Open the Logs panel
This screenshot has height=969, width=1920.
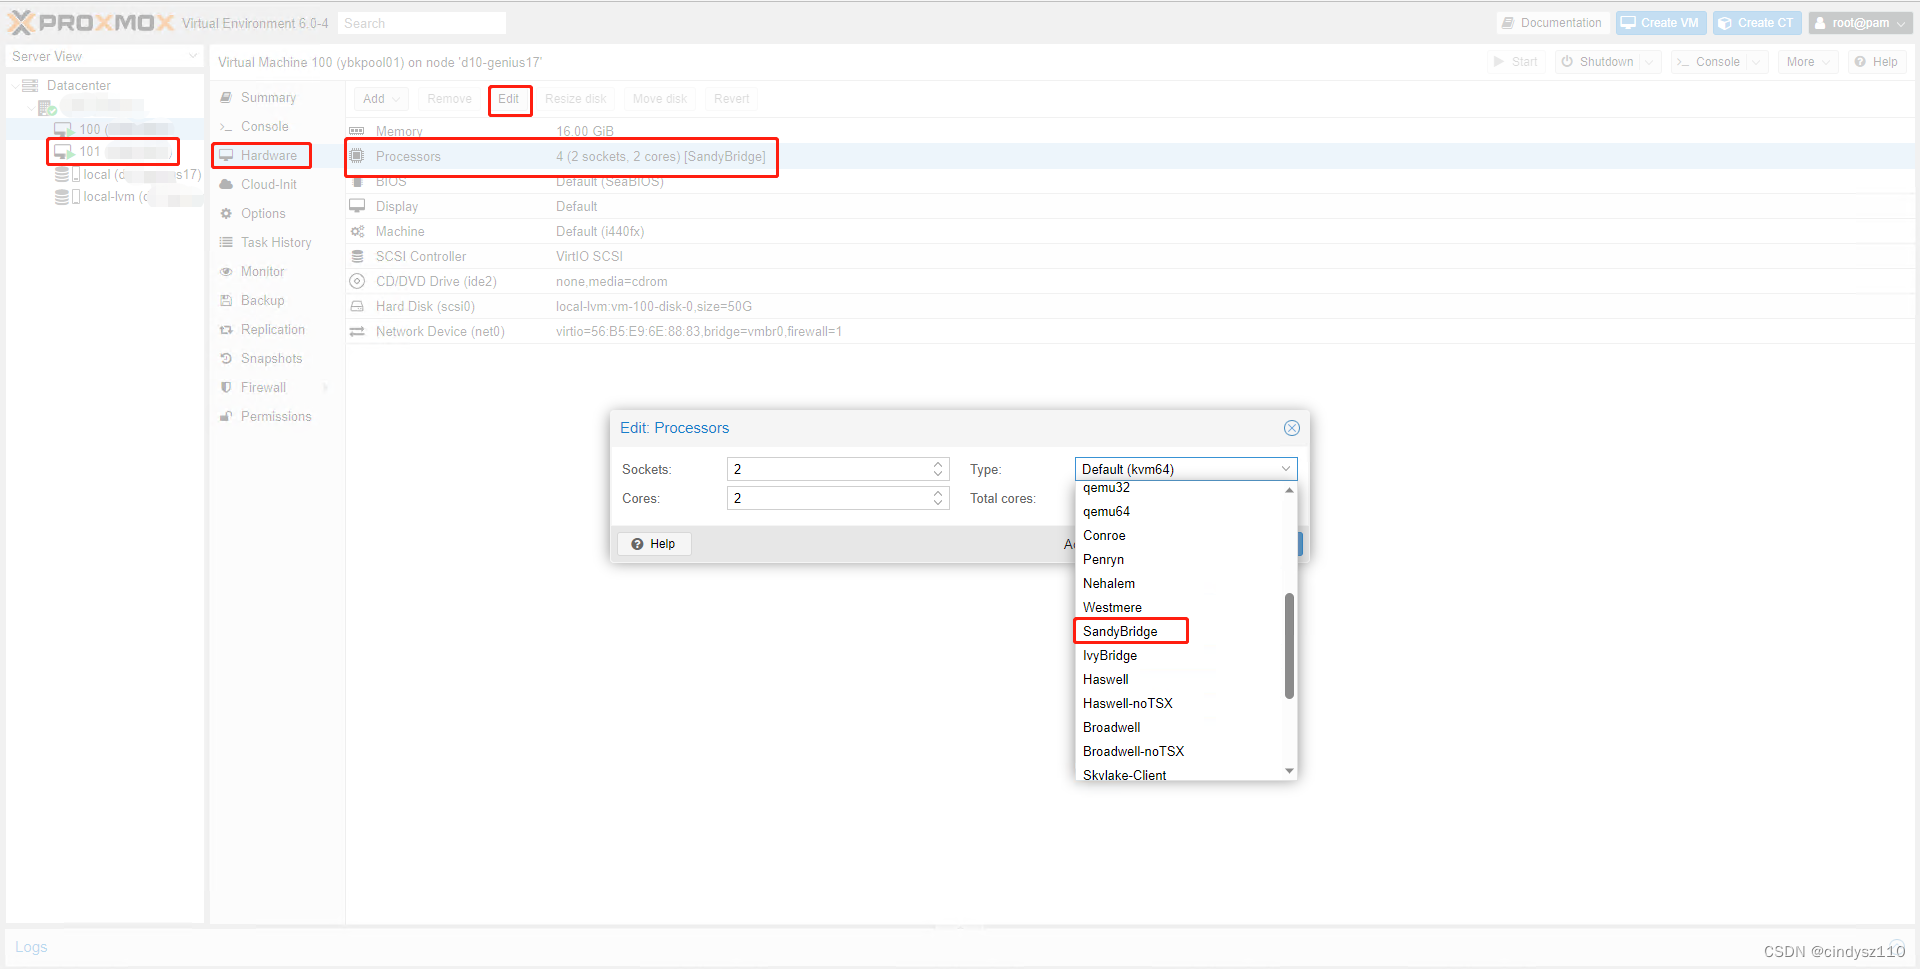pyautogui.click(x=31, y=947)
